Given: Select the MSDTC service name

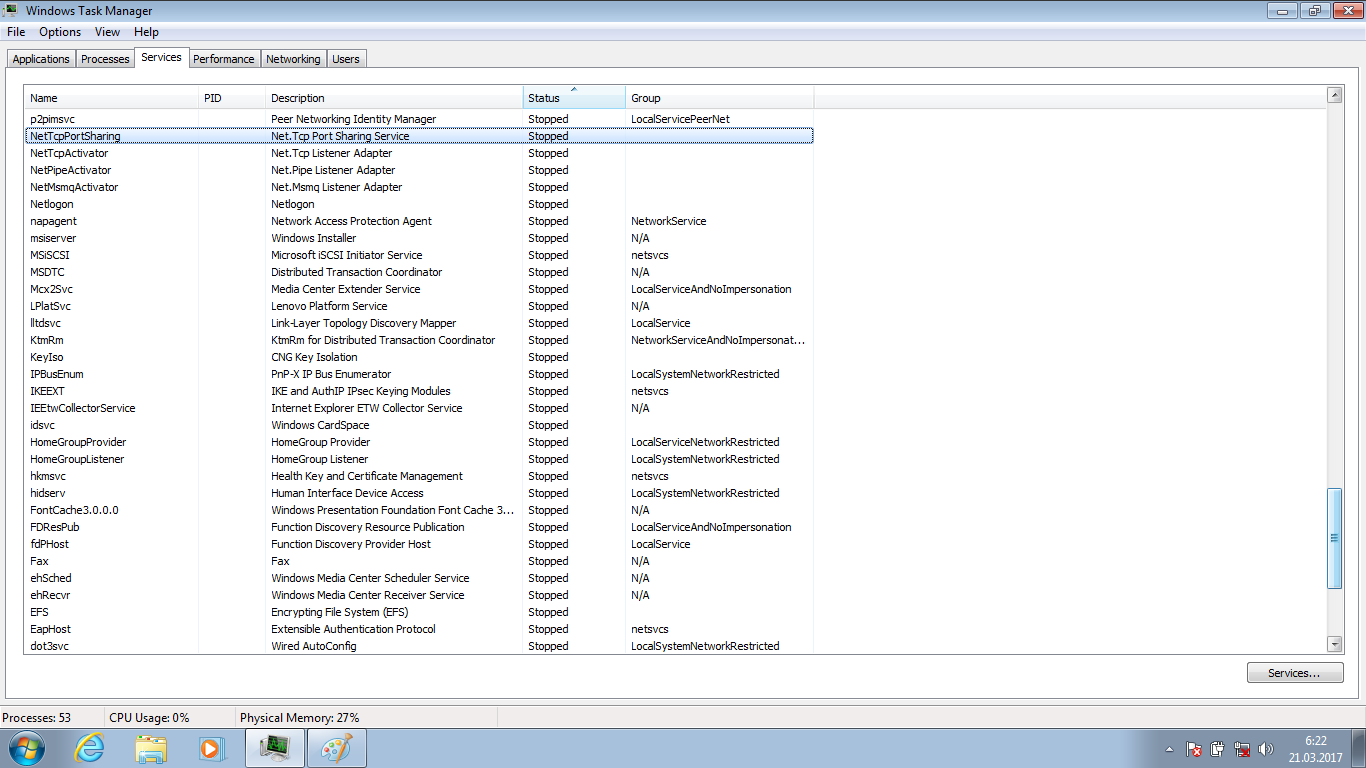Looking at the screenshot, I should [x=47, y=272].
